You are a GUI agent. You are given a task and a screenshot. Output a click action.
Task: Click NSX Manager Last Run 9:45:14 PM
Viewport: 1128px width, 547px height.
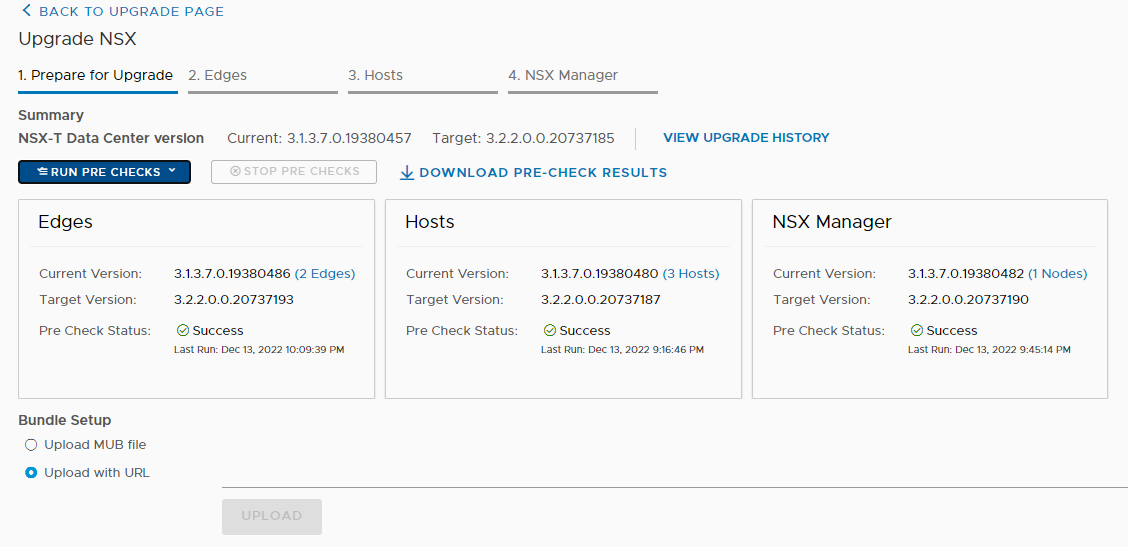point(989,350)
